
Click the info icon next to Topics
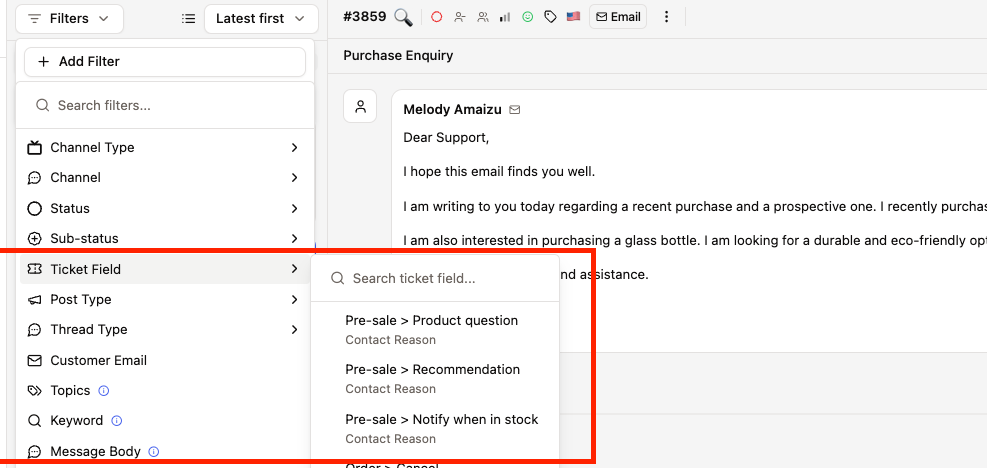104,391
